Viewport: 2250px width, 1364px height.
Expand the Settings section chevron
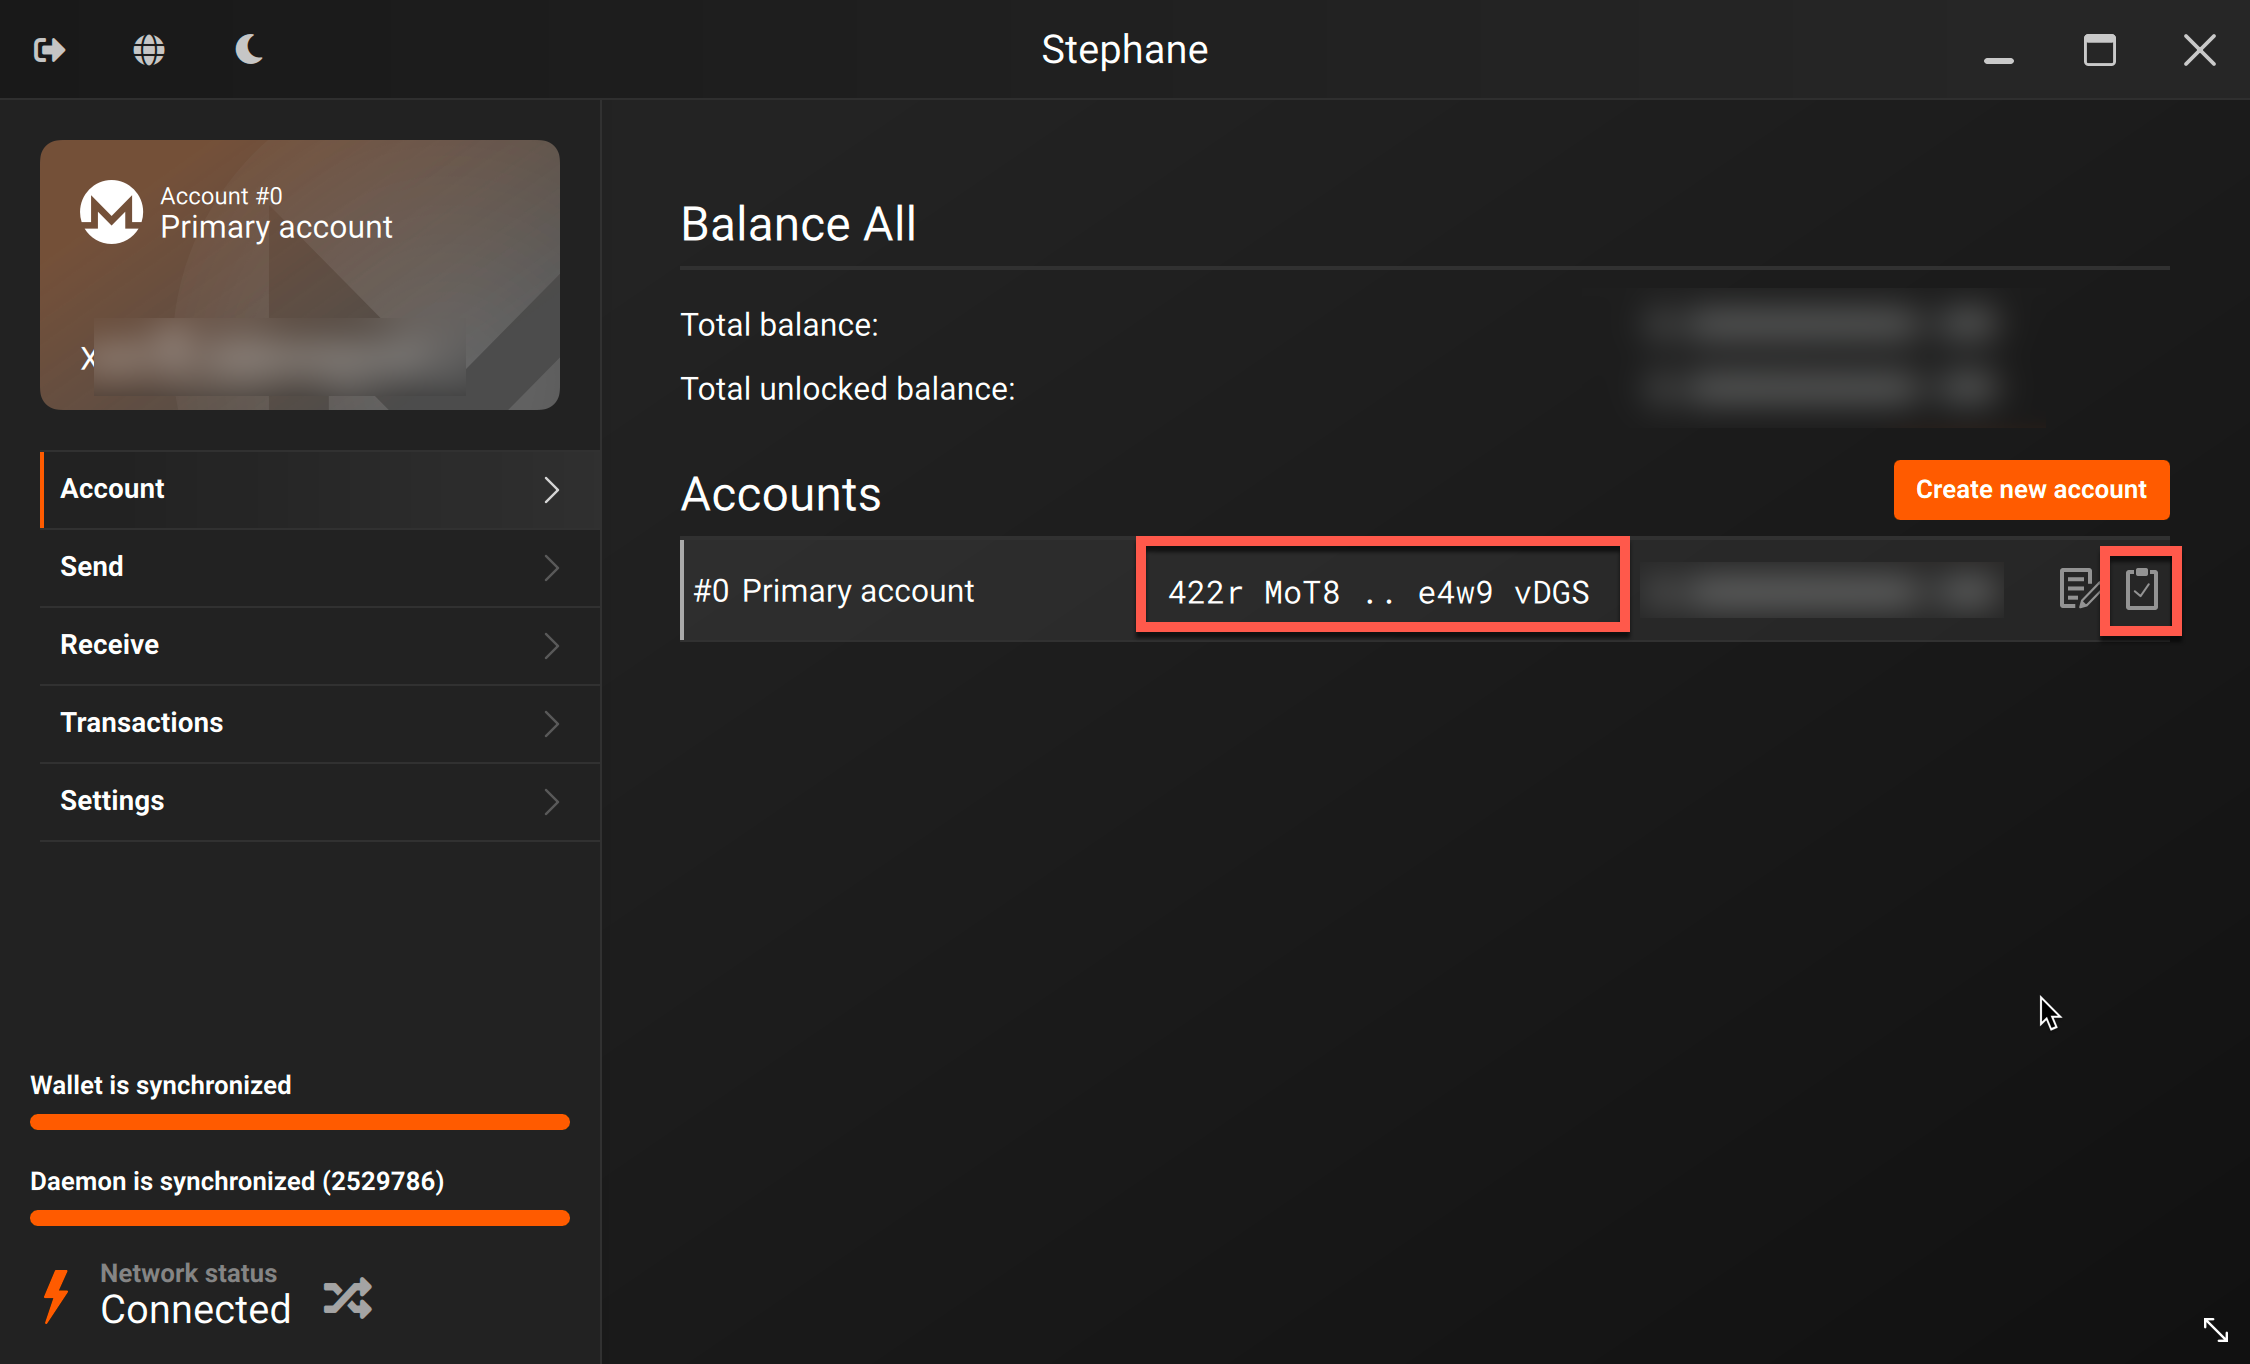pos(551,801)
